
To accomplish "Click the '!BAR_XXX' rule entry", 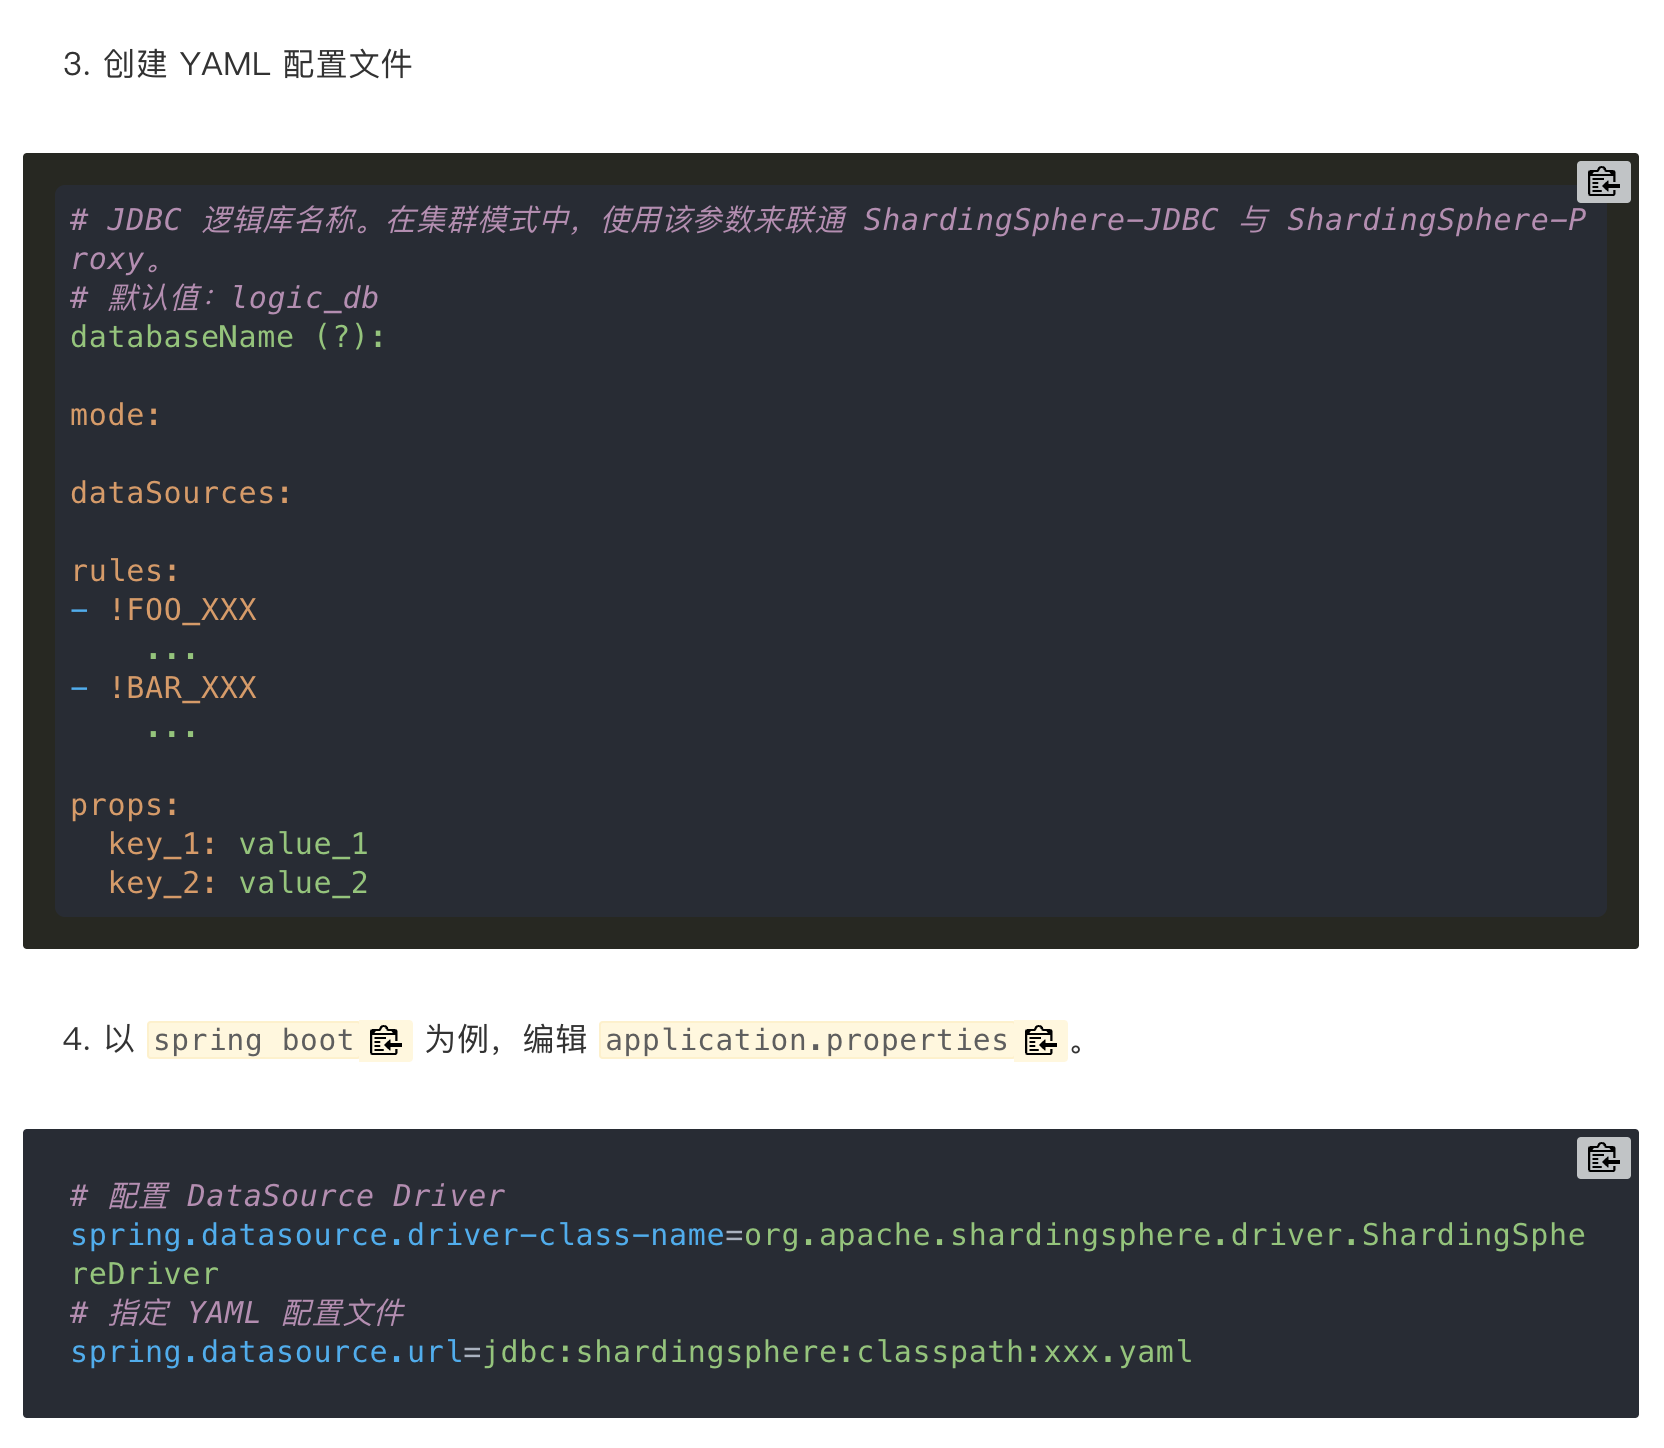I will click(x=182, y=688).
